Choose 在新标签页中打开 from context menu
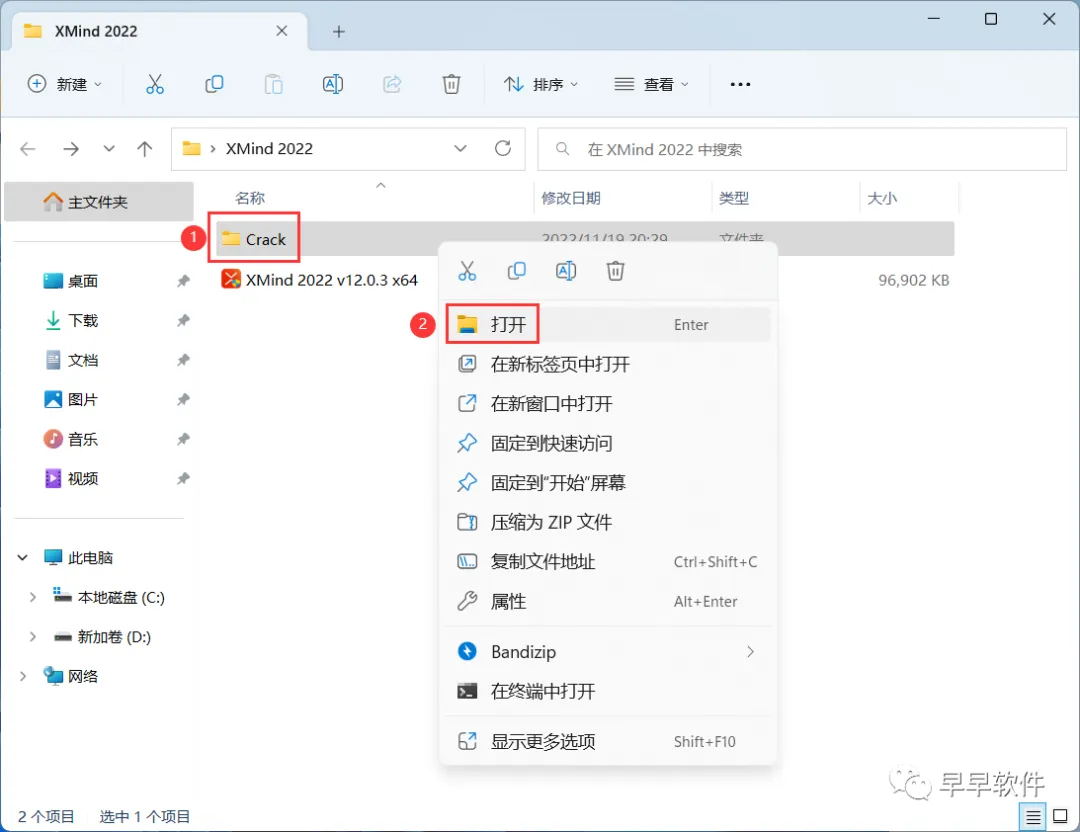1080x832 pixels. click(608, 364)
